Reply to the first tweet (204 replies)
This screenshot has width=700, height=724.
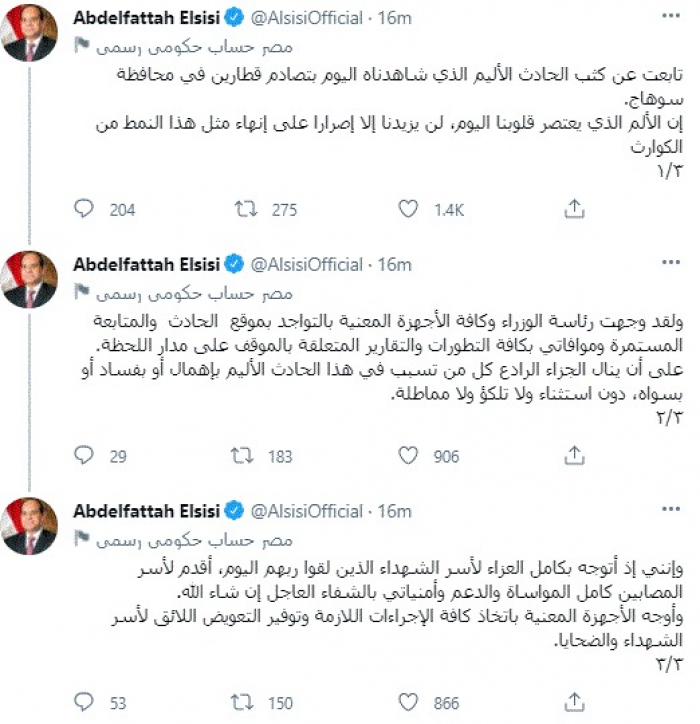pyautogui.click(x=85, y=209)
